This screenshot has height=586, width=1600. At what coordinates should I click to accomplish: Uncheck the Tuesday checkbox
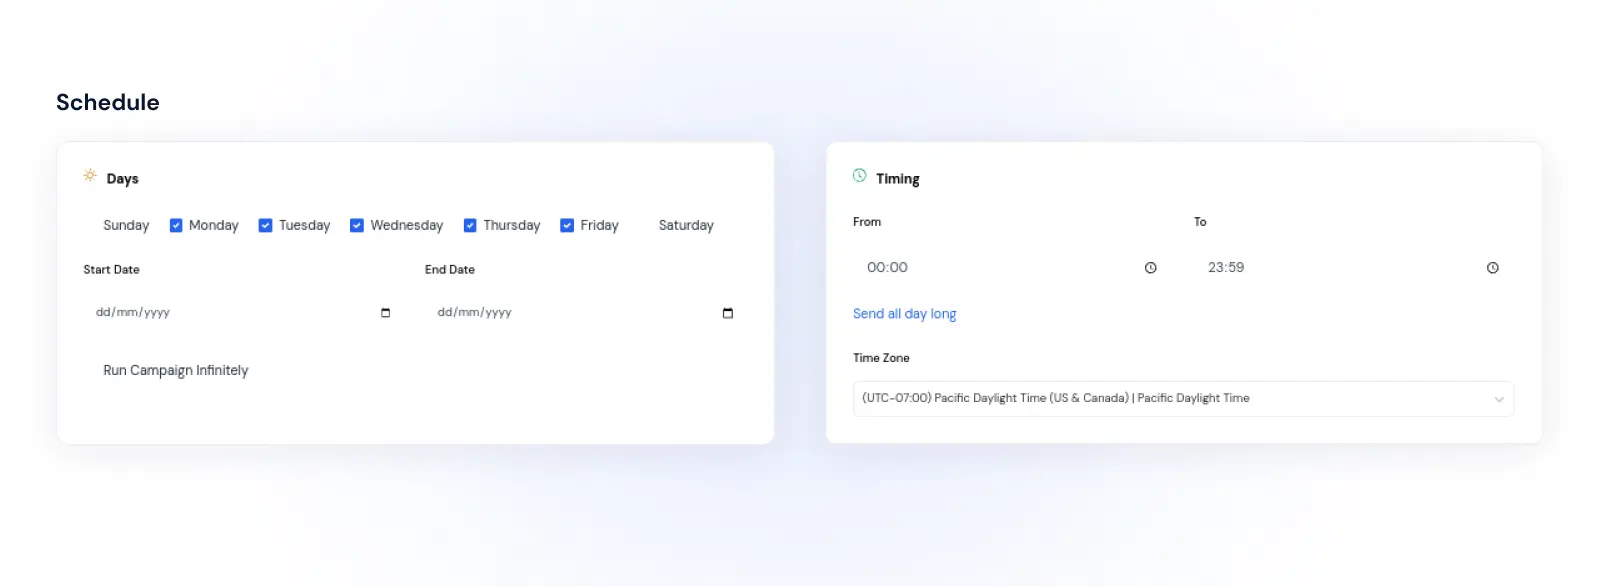[x=265, y=225]
